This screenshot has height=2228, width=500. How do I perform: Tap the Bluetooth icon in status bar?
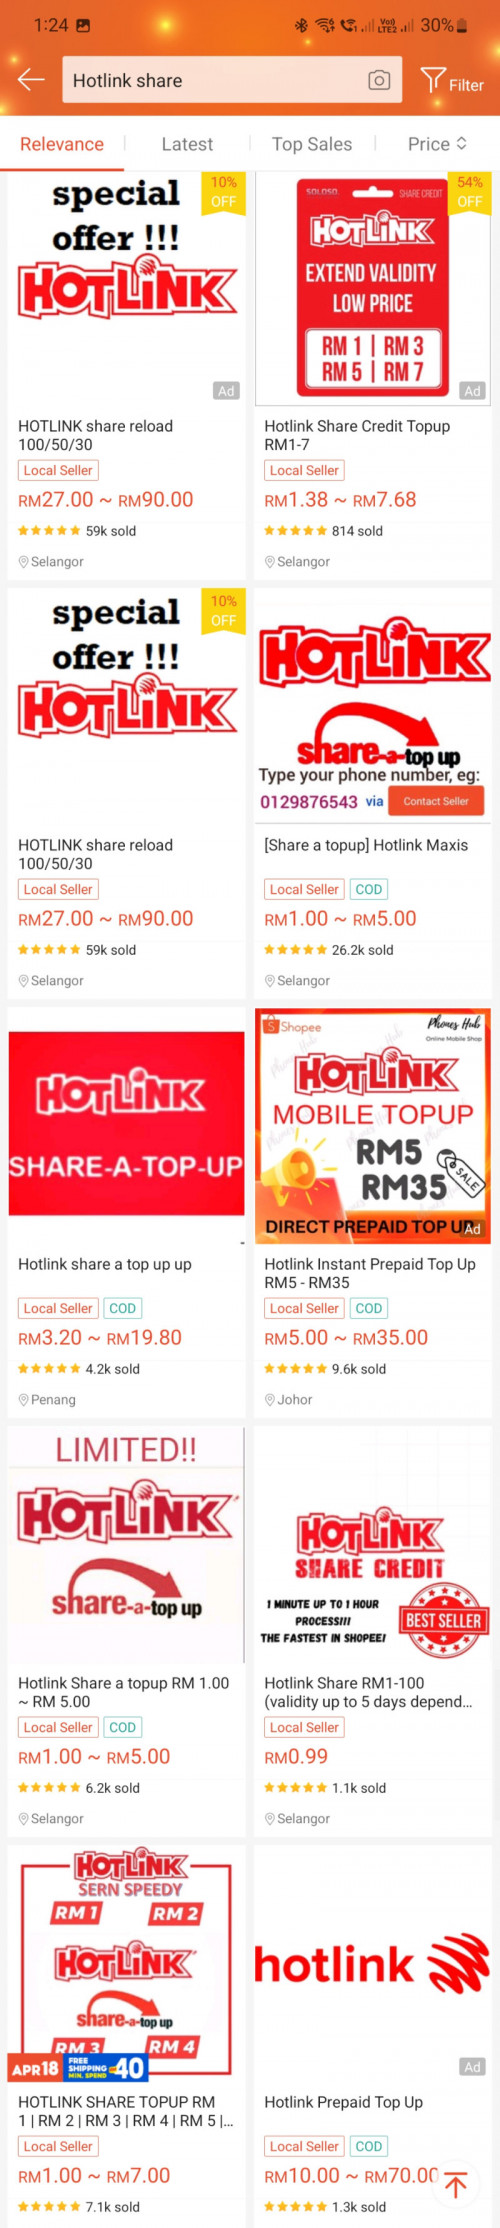pos(301,26)
